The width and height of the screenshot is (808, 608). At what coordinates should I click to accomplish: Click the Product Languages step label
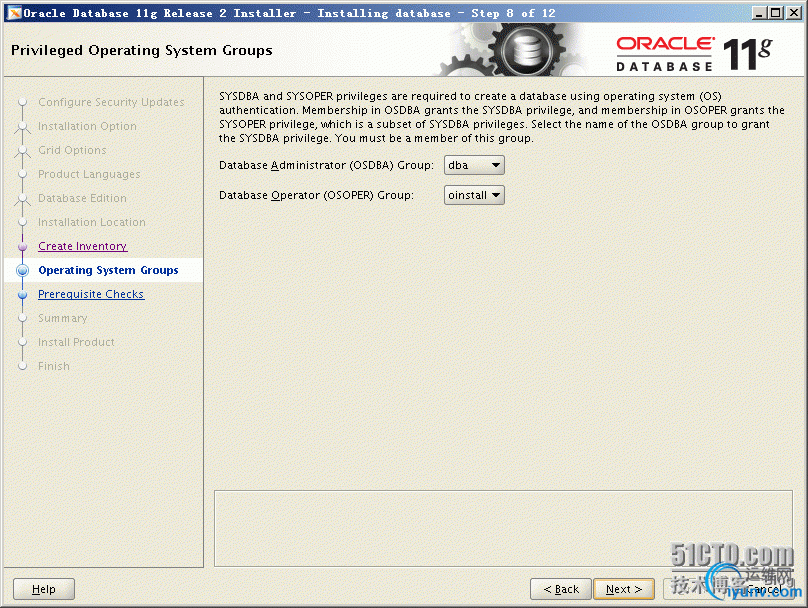(x=89, y=174)
